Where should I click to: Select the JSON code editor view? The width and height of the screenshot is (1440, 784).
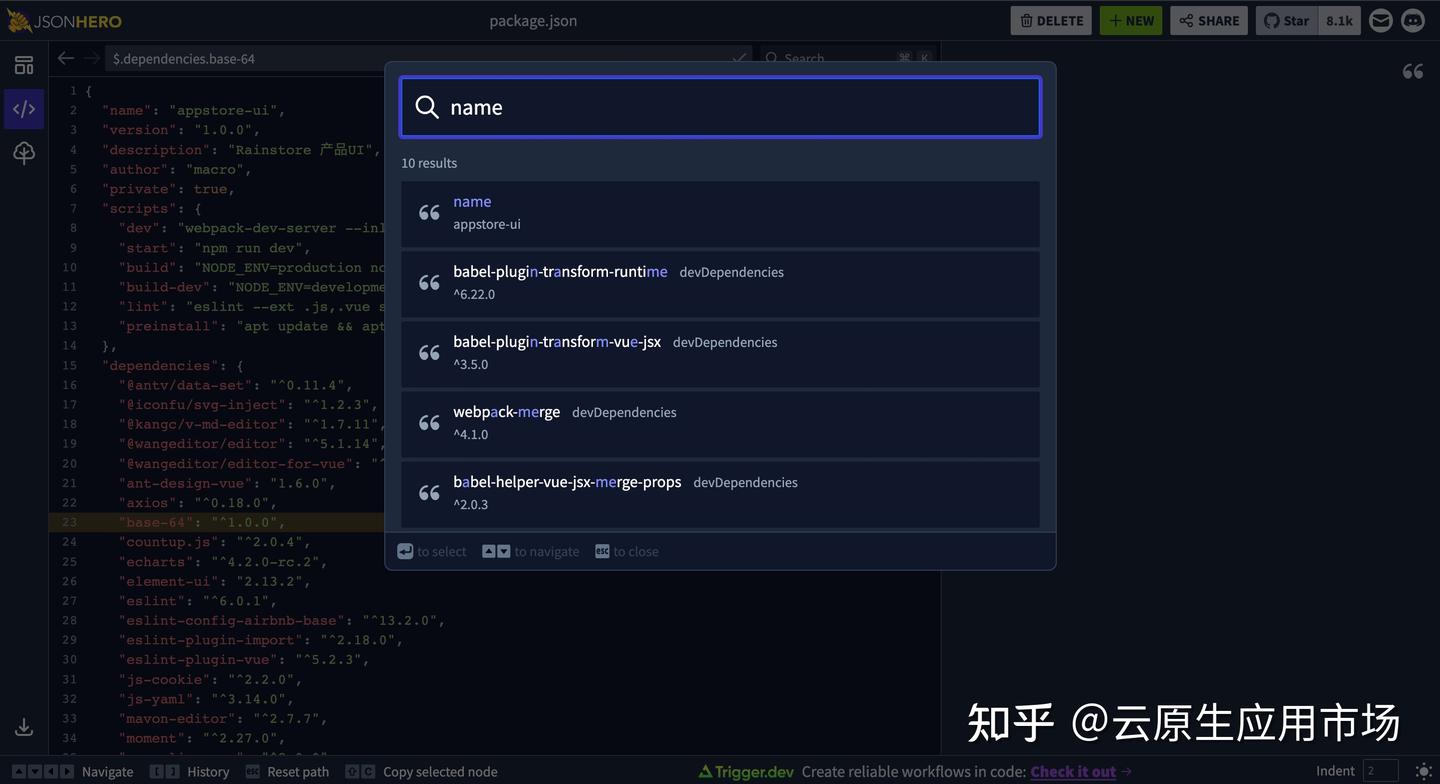tap(24, 108)
